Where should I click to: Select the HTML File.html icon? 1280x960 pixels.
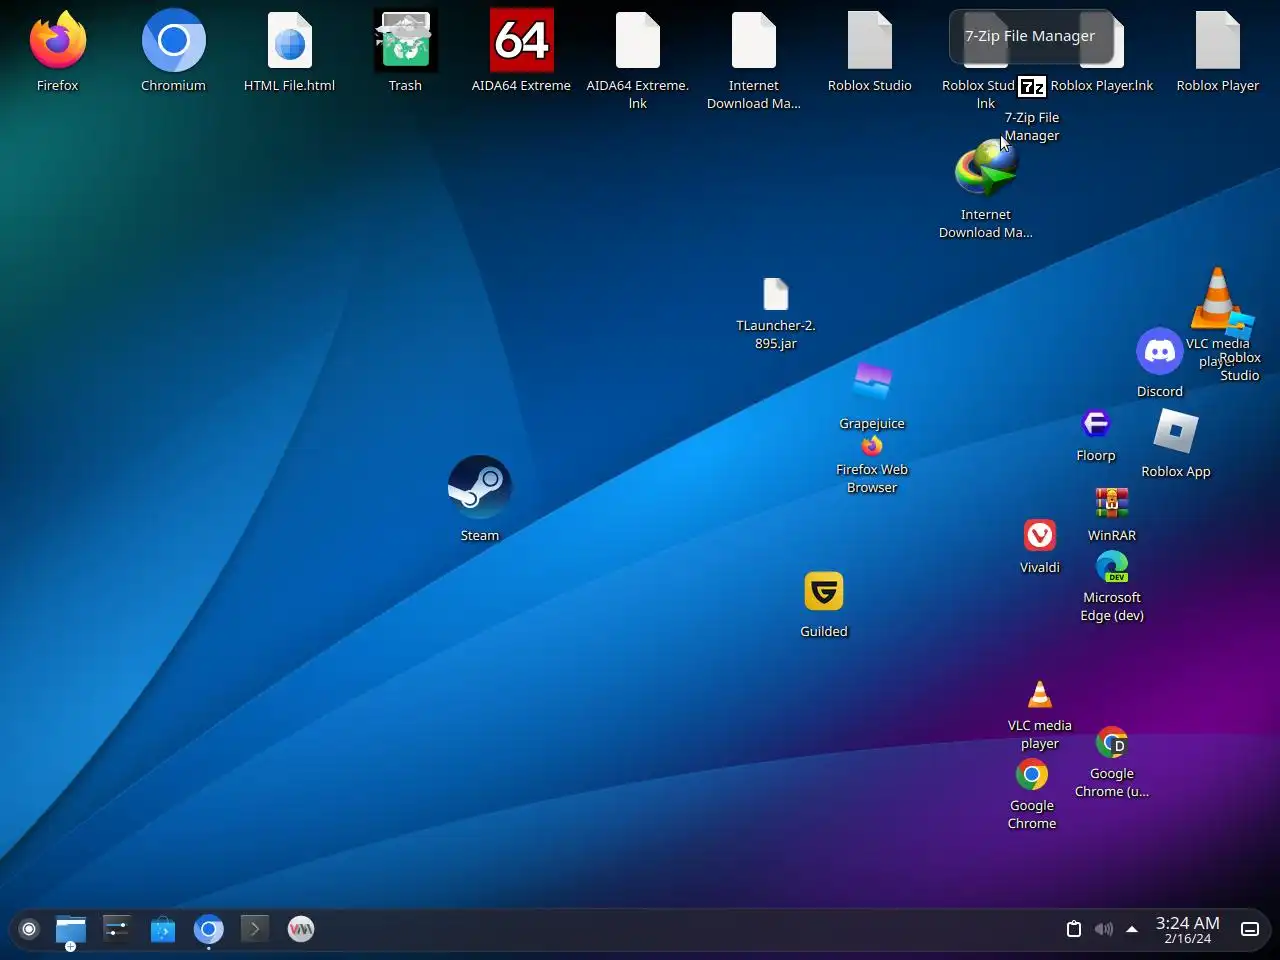[x=290, y=41]
